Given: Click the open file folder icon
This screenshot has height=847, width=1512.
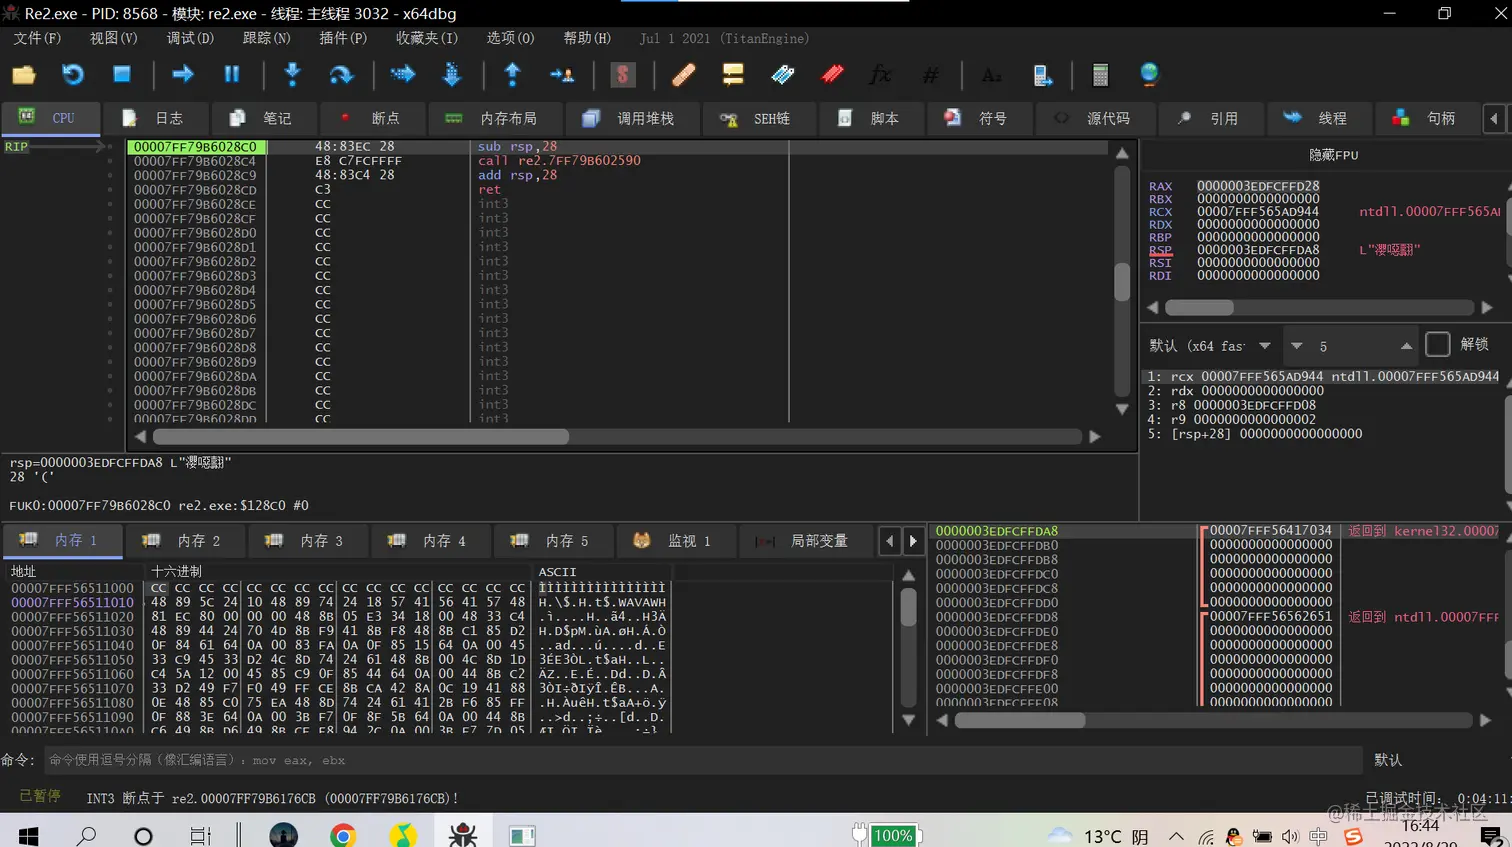Looking at the screenshot, I should pos(24,75).
